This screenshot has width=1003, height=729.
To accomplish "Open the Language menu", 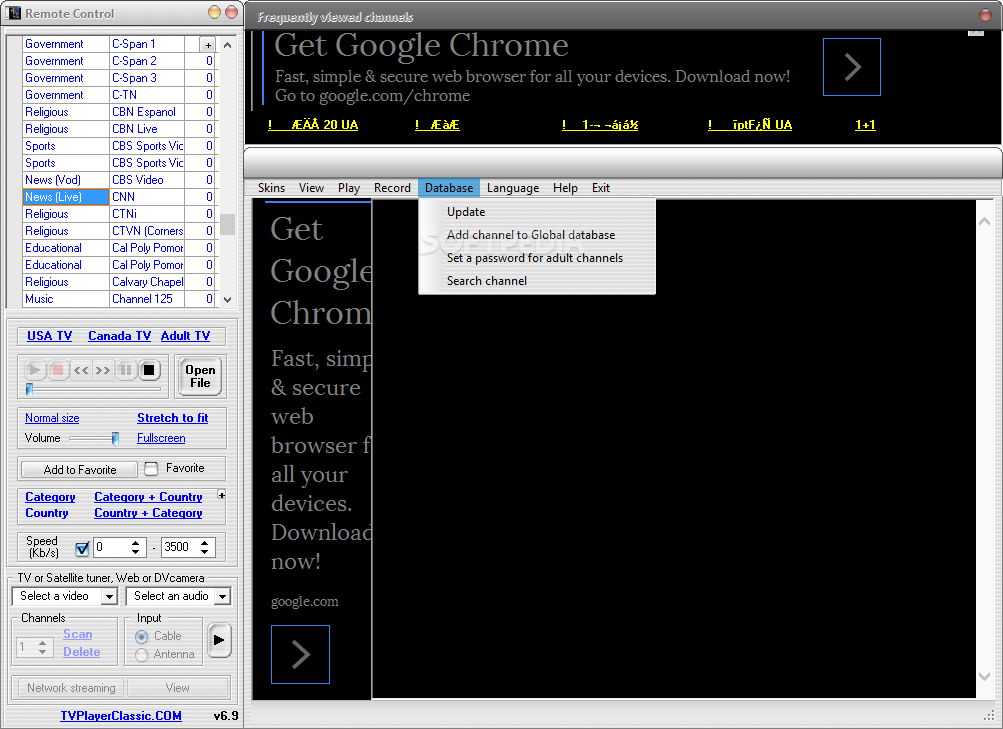I will pos(513,188).
